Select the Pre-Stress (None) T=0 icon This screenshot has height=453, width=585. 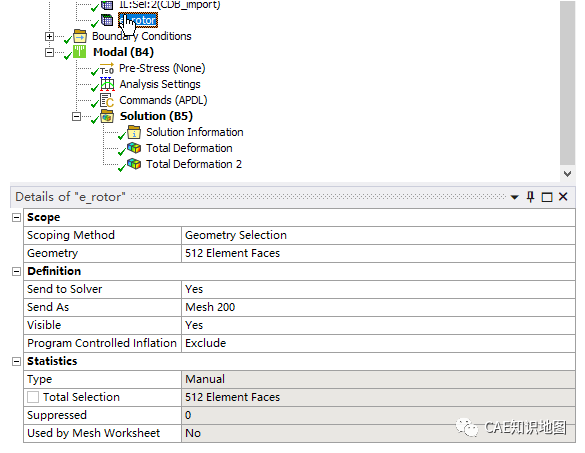107,69
